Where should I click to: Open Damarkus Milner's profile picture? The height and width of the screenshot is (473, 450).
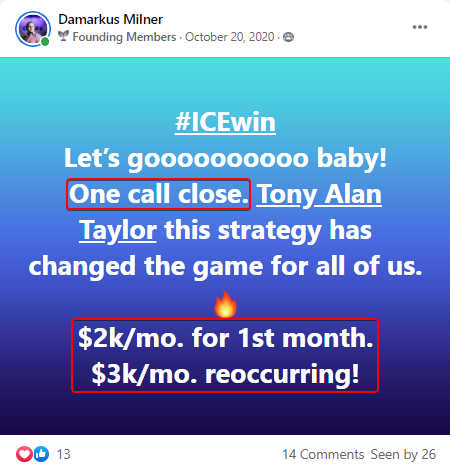click(x=33, y=29)
